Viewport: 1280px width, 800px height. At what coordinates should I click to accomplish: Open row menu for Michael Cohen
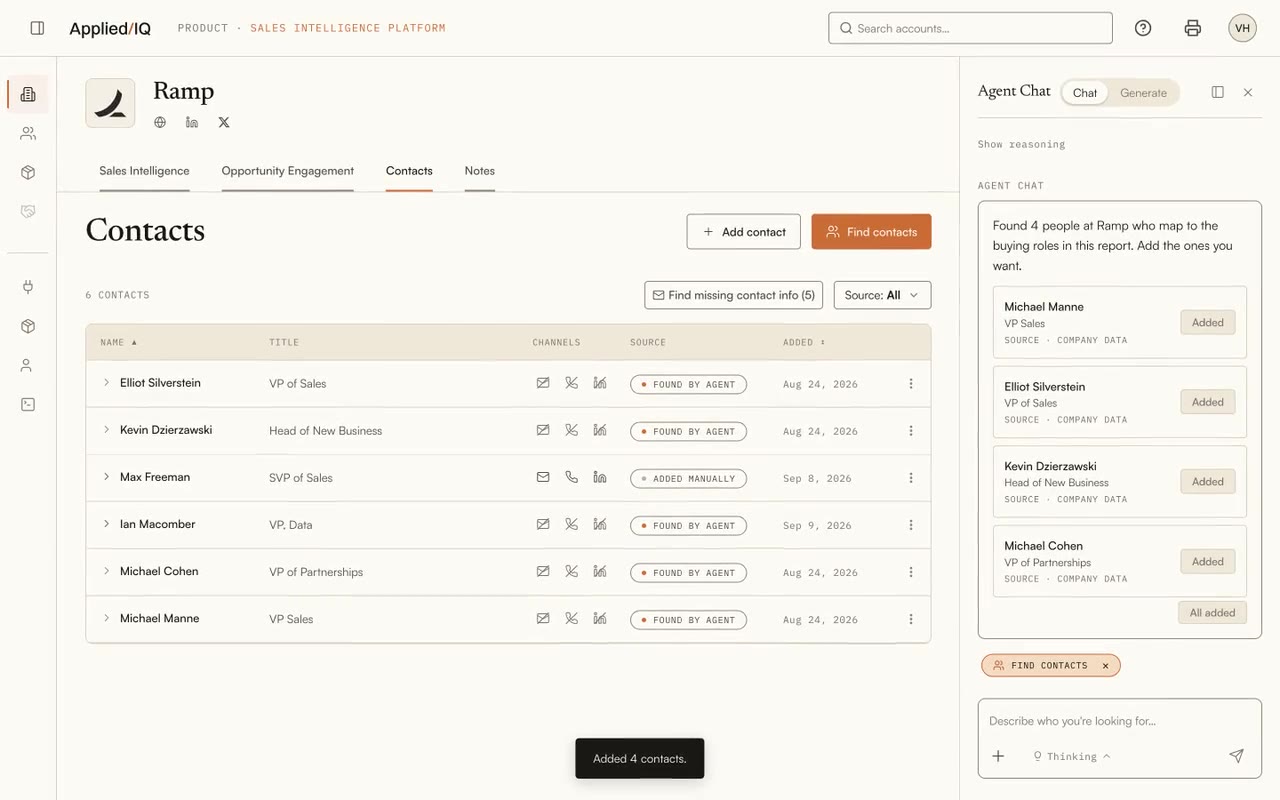(911, 572)
